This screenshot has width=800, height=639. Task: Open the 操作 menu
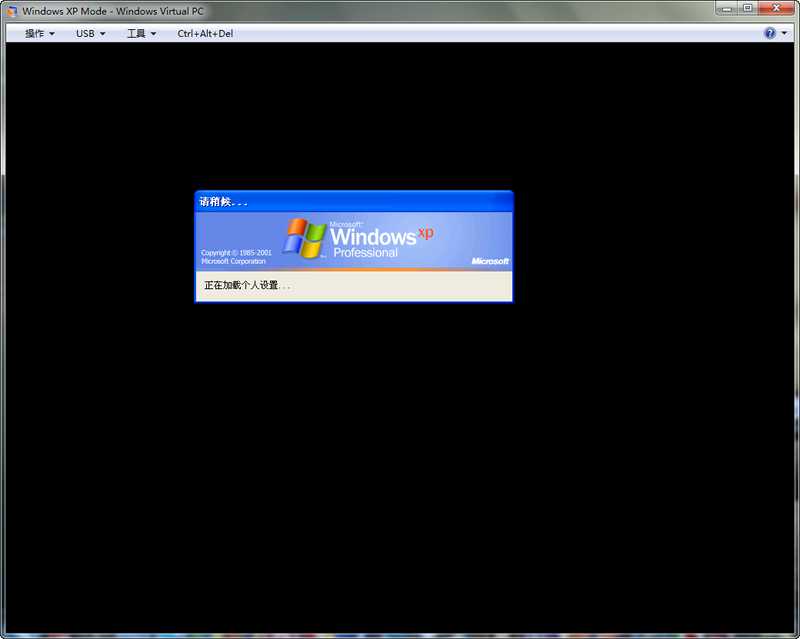pos(39,34)
